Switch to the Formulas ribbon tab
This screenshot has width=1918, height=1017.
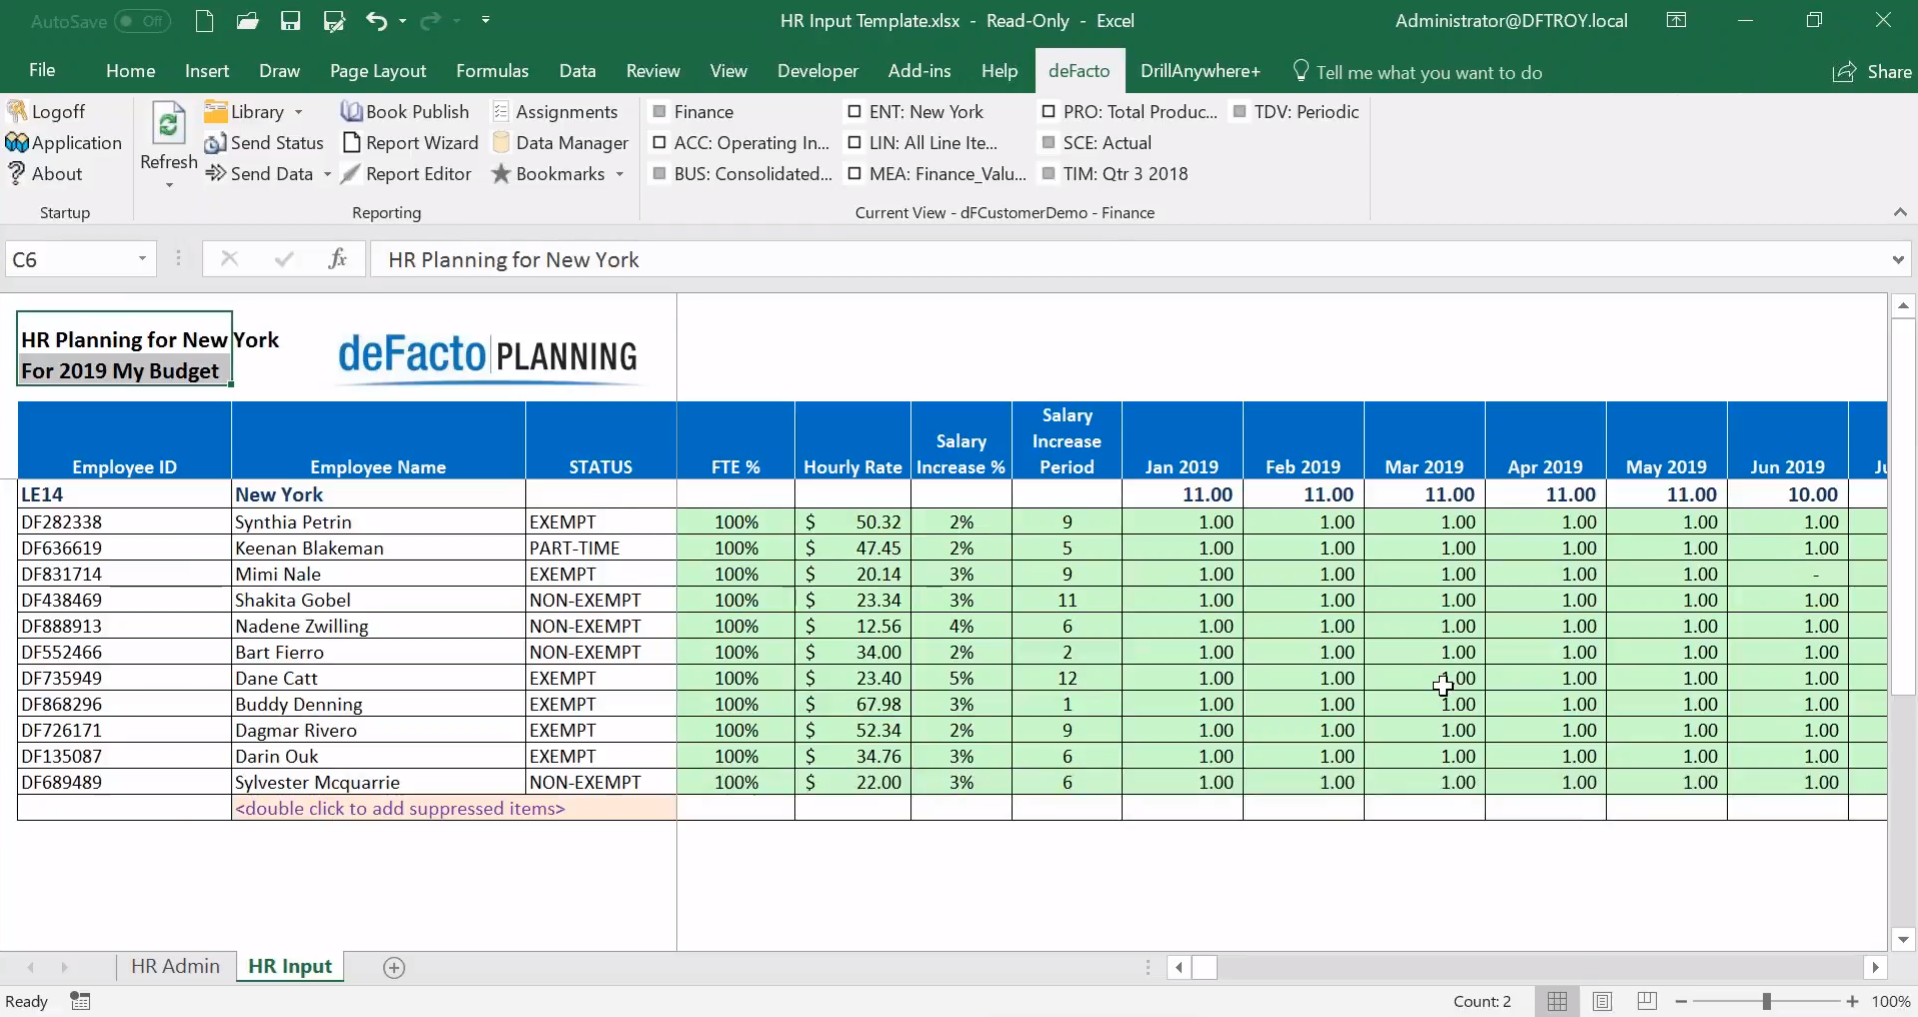(492, 71)
